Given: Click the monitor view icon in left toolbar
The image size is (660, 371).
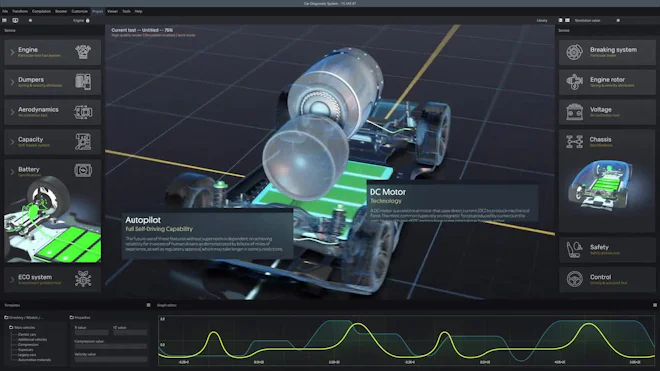Looking at the screenshot, I should pyautogui.click(x=15, y=20).
